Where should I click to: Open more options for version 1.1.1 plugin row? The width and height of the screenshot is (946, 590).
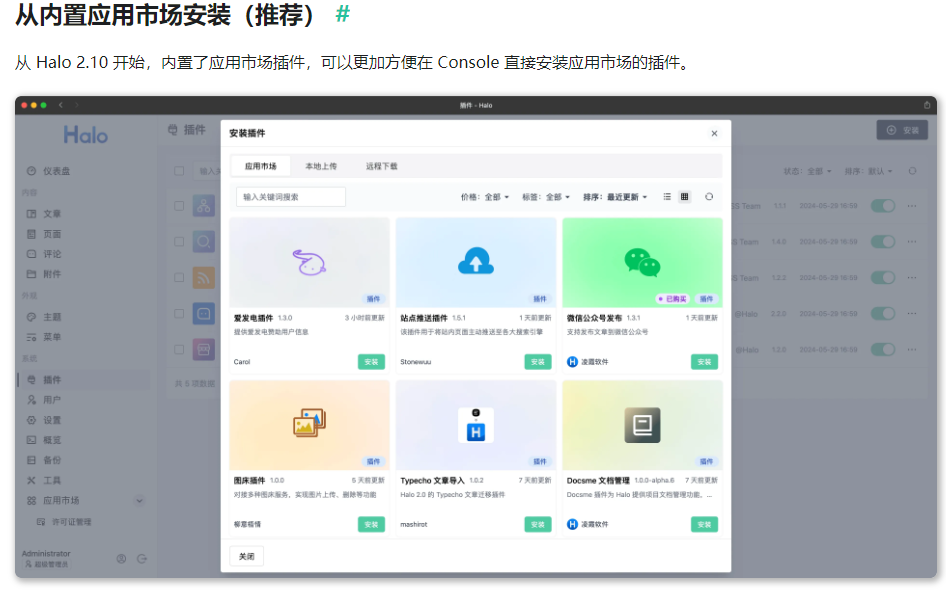tap(912, 206)
